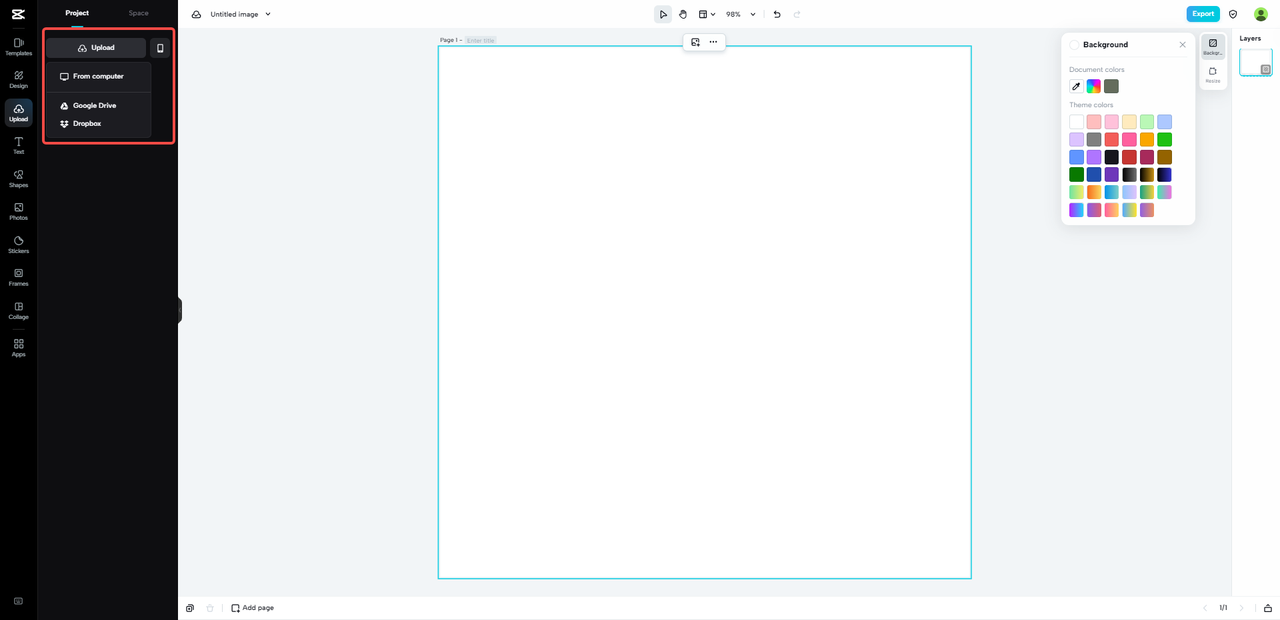Select the medium gray theme swatch
Image resolution: width=1280 pixels, height=620 pixels.
coord(1094,140)
